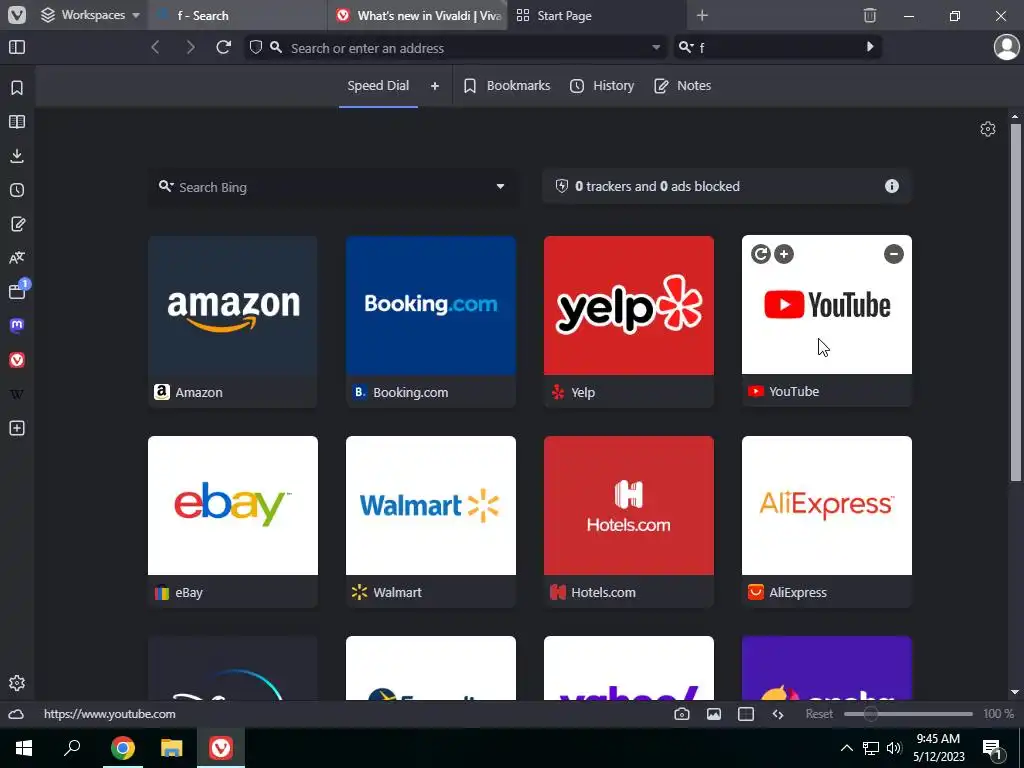Open Windows taskbar search

pos(72,748)
